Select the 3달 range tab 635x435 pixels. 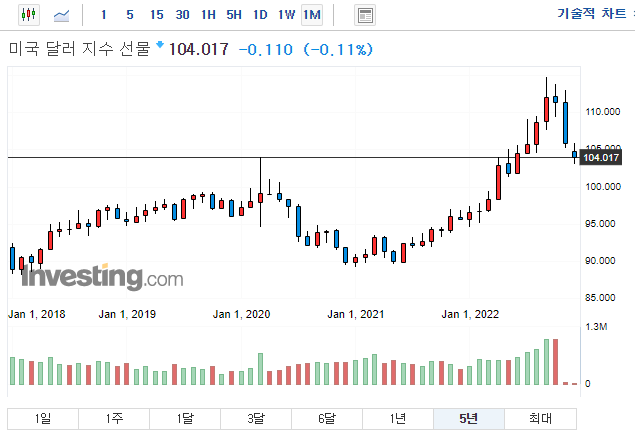click(x=256, y=418)
